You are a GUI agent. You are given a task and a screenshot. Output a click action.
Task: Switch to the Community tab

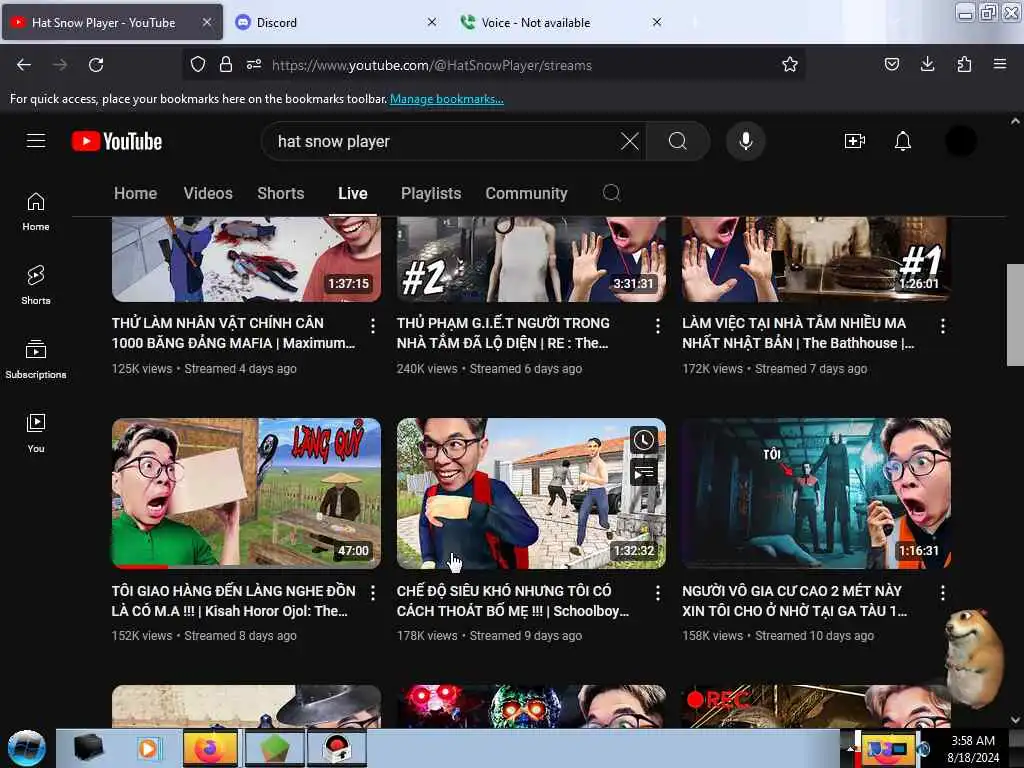pyautogui.click(x=526, y=193)
